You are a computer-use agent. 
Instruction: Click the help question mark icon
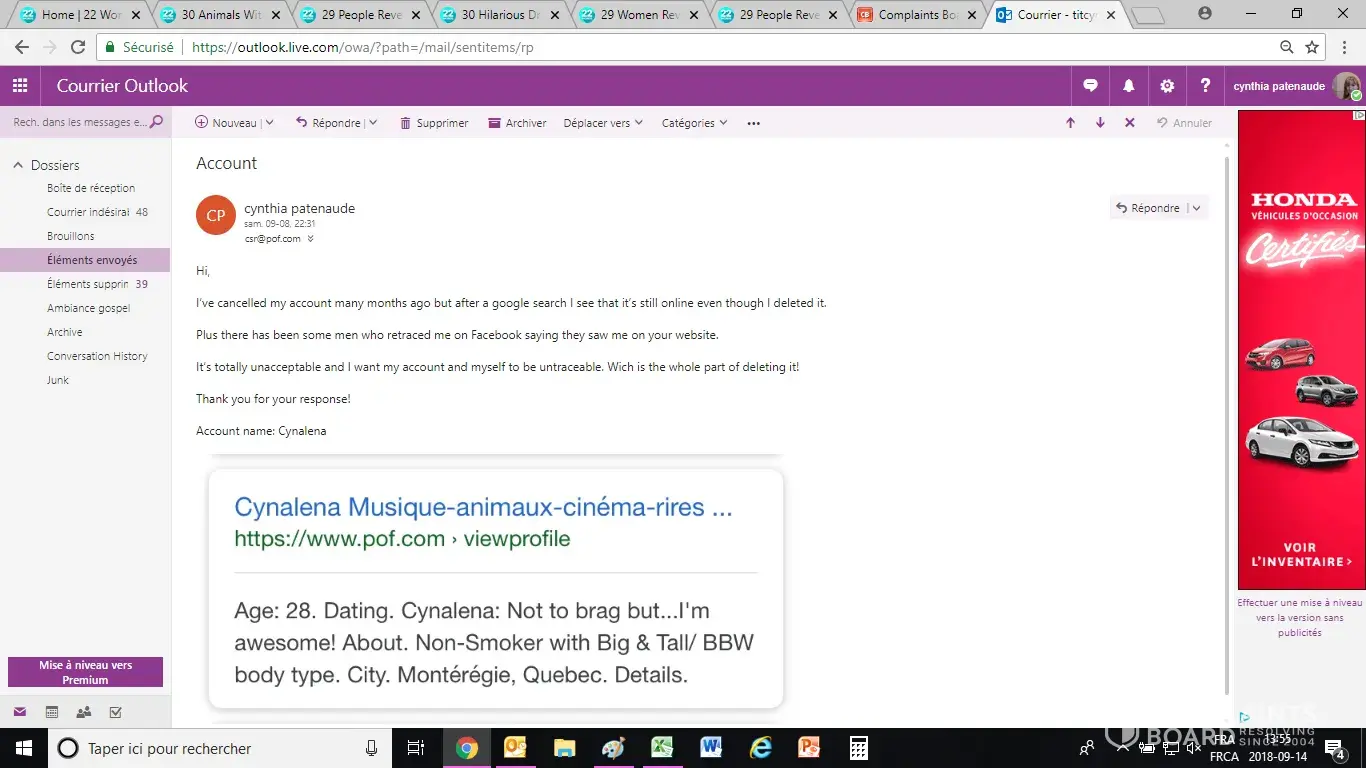click(1206, 86)
